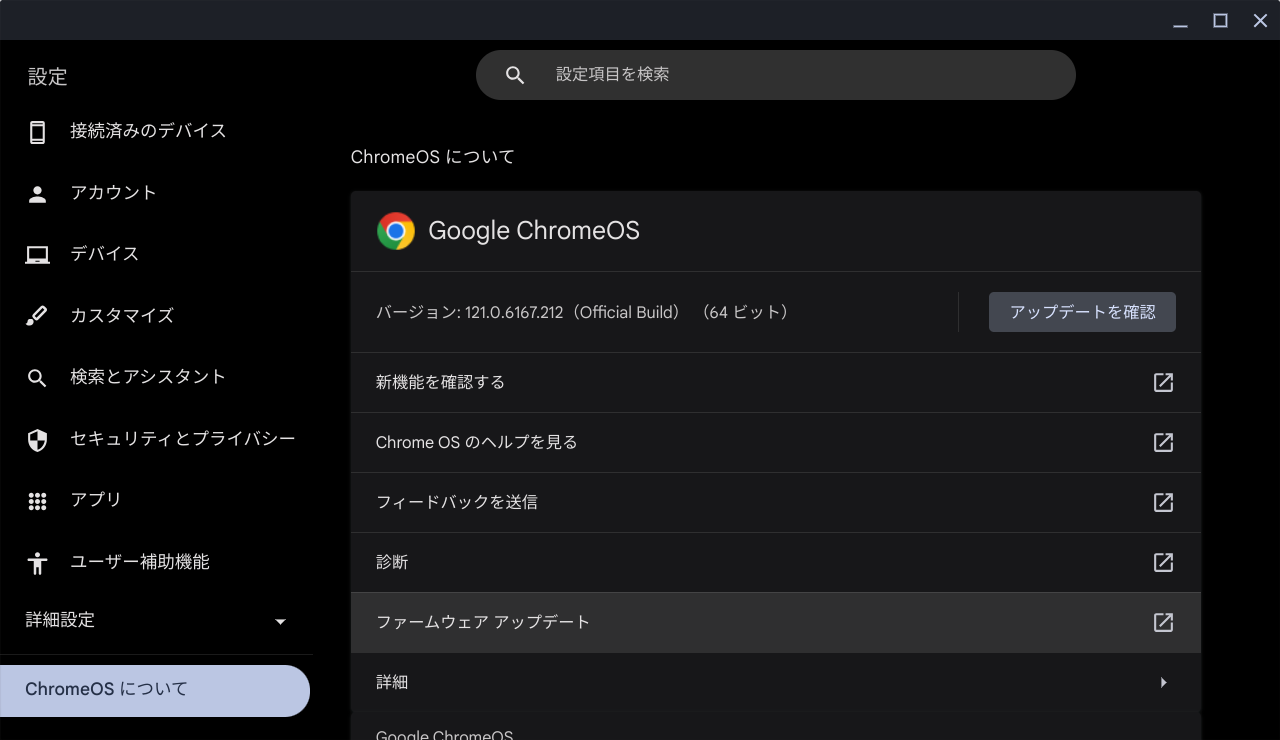Select セキュリティとプライバシー menu entry
This screenshot has width=1280, height=740.
click(181, 438)
